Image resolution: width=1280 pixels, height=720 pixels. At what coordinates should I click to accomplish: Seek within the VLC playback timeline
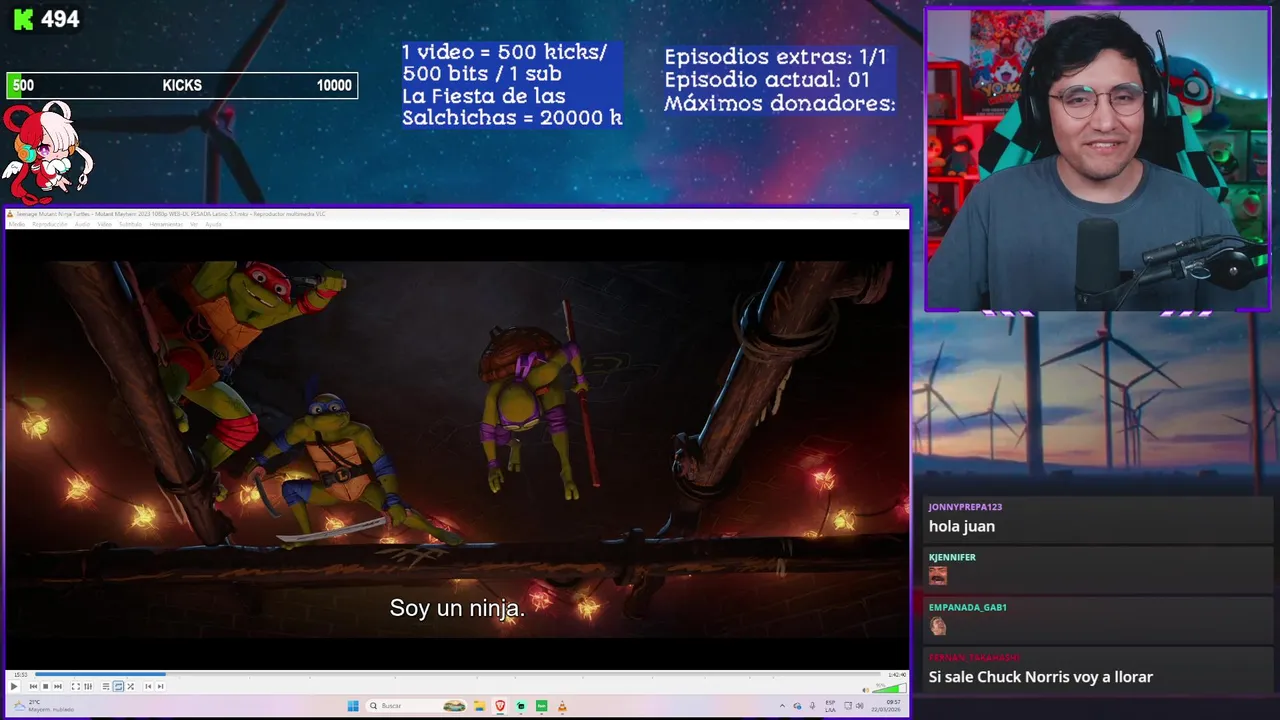click(x=458, y=674)
